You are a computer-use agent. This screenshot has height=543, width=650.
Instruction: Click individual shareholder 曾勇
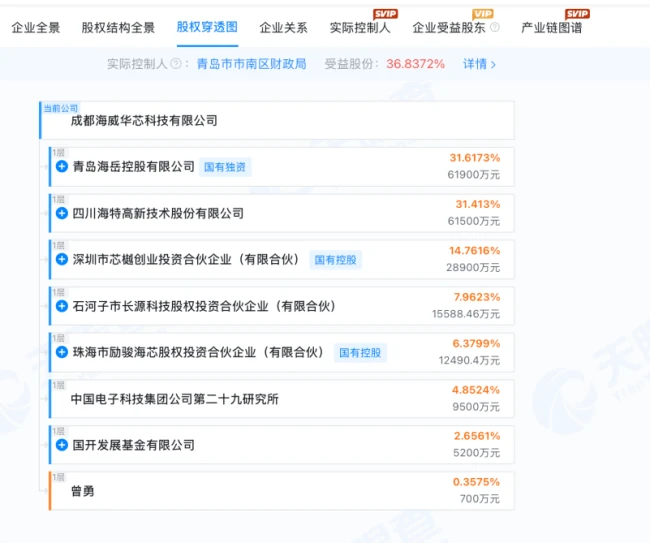coord(82,491)
